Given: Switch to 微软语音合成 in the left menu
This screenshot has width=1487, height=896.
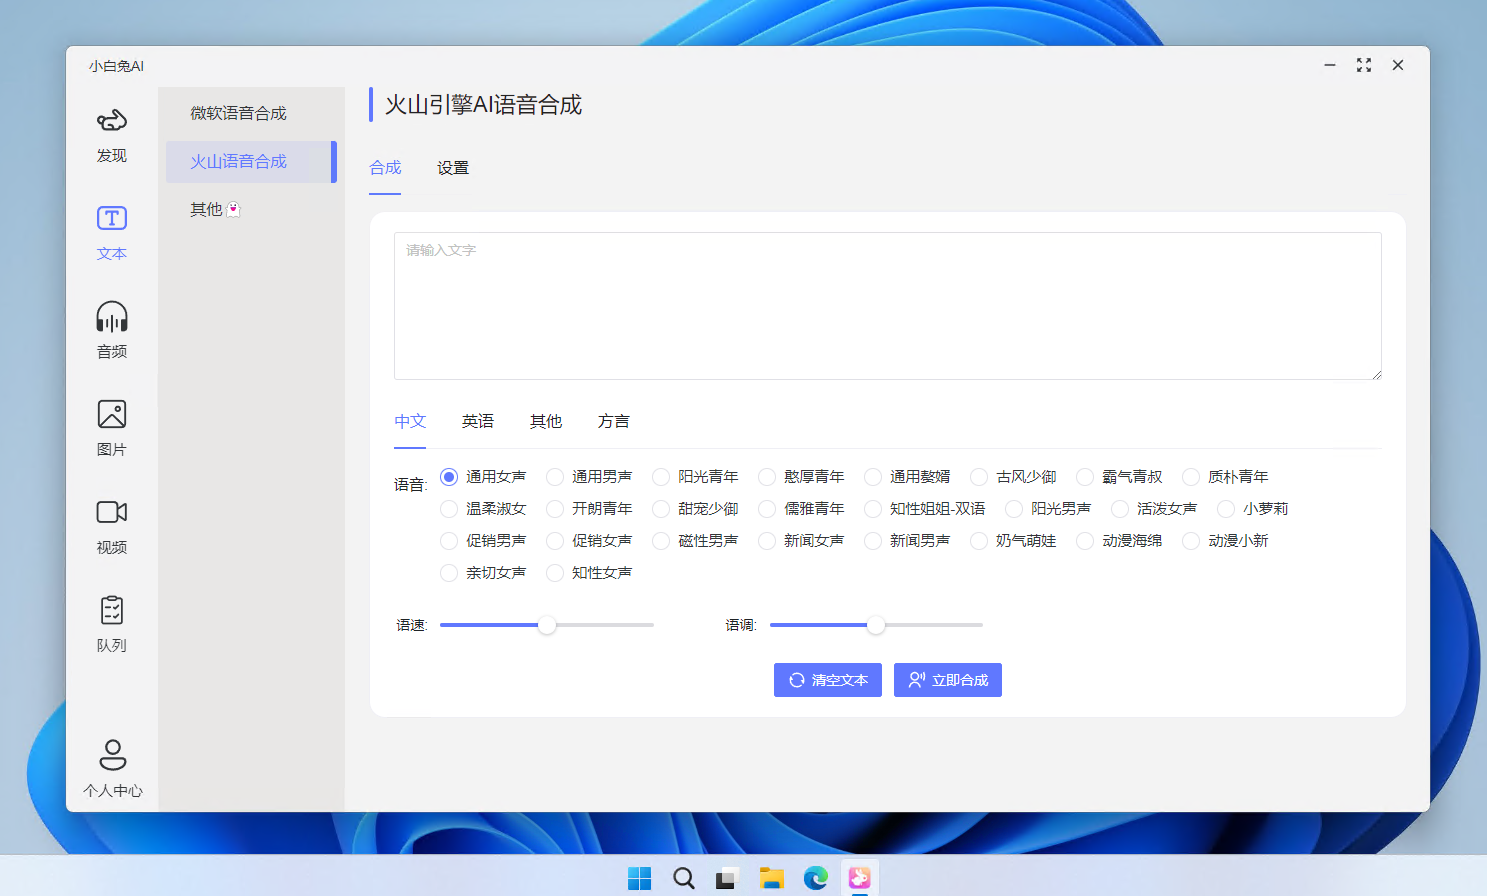Looking at the screenshot, I should pyautogui.click(x=237, y=113).
